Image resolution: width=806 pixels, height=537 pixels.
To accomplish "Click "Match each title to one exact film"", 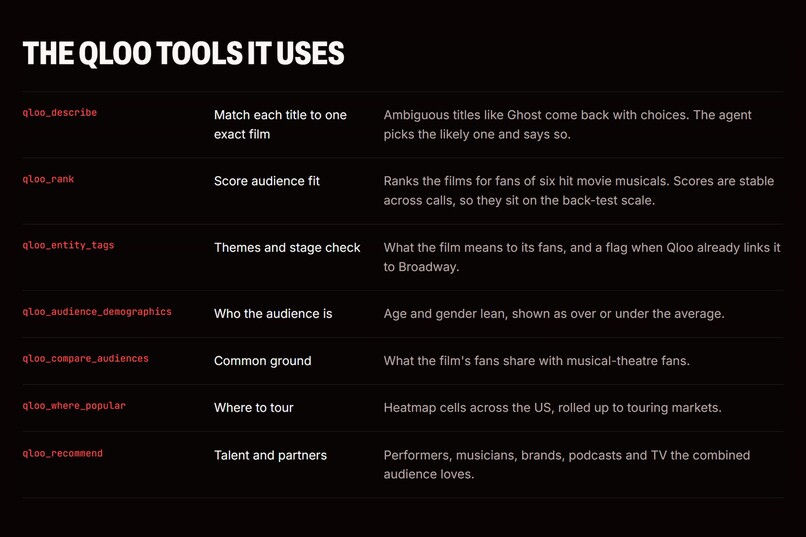I will point(280,124).
